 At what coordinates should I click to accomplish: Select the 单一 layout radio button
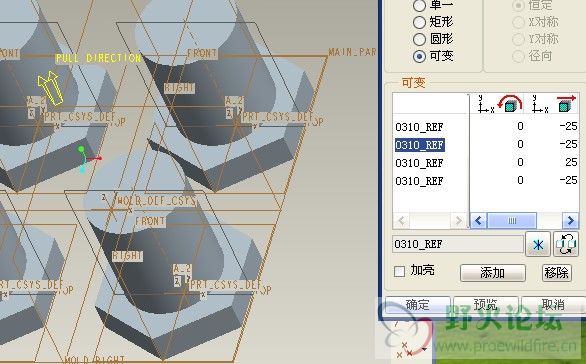point(419,5)
